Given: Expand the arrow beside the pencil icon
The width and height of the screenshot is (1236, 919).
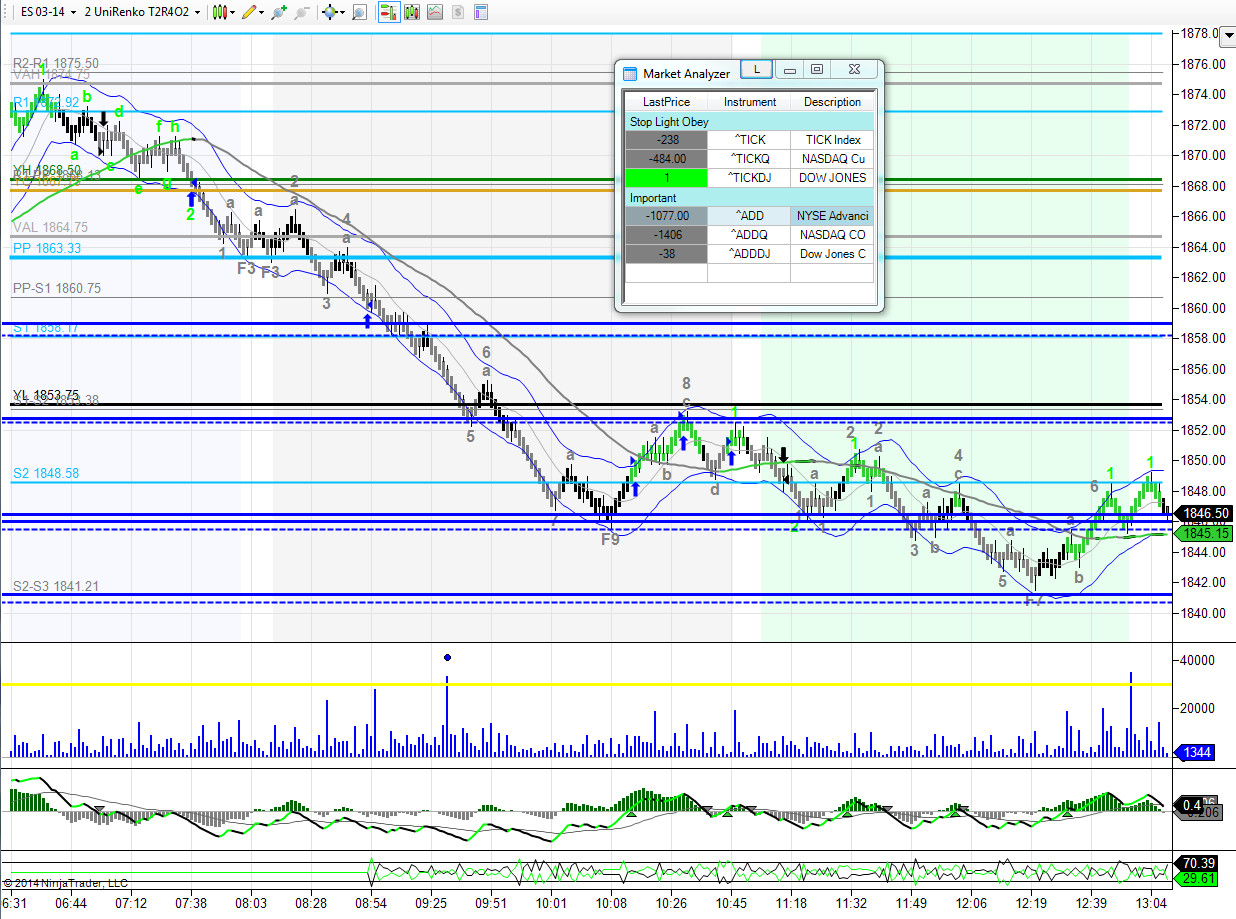Looking at the screenshot, I should click(262, 13).
